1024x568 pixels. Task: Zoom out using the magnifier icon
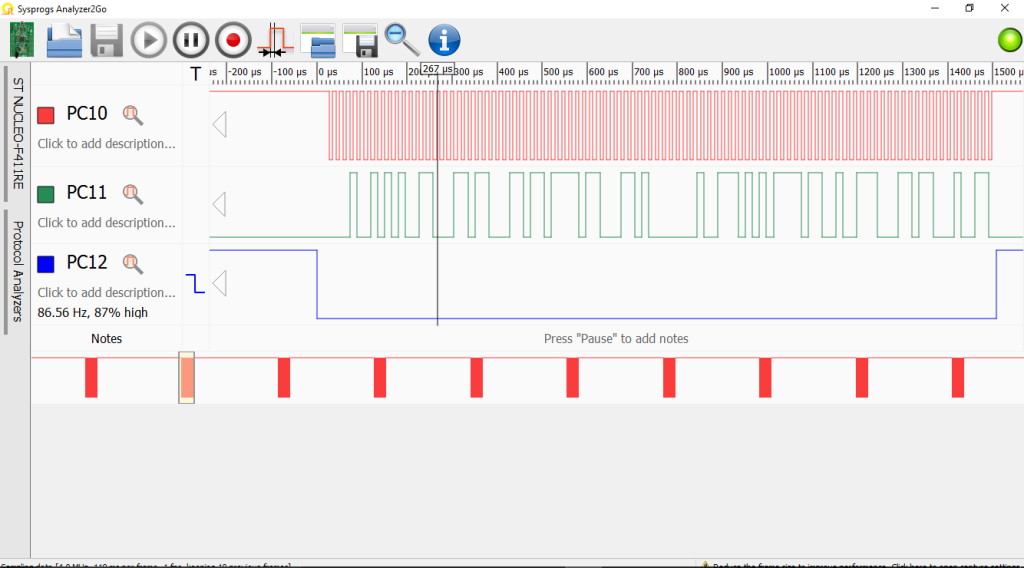(x=402, y=40)
